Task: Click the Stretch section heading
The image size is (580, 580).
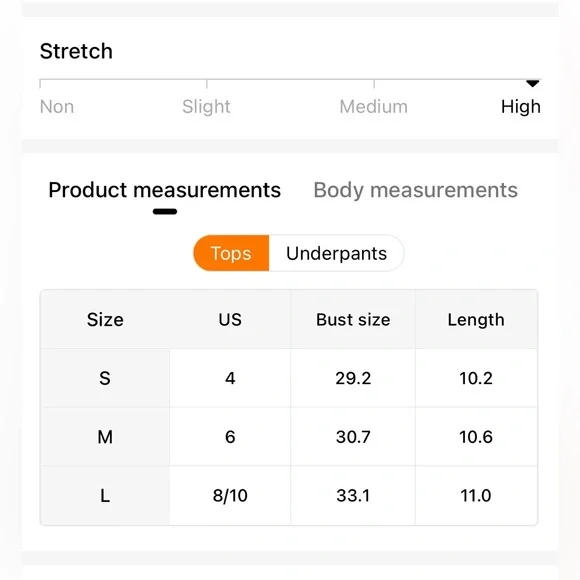Action: (76, 51)
